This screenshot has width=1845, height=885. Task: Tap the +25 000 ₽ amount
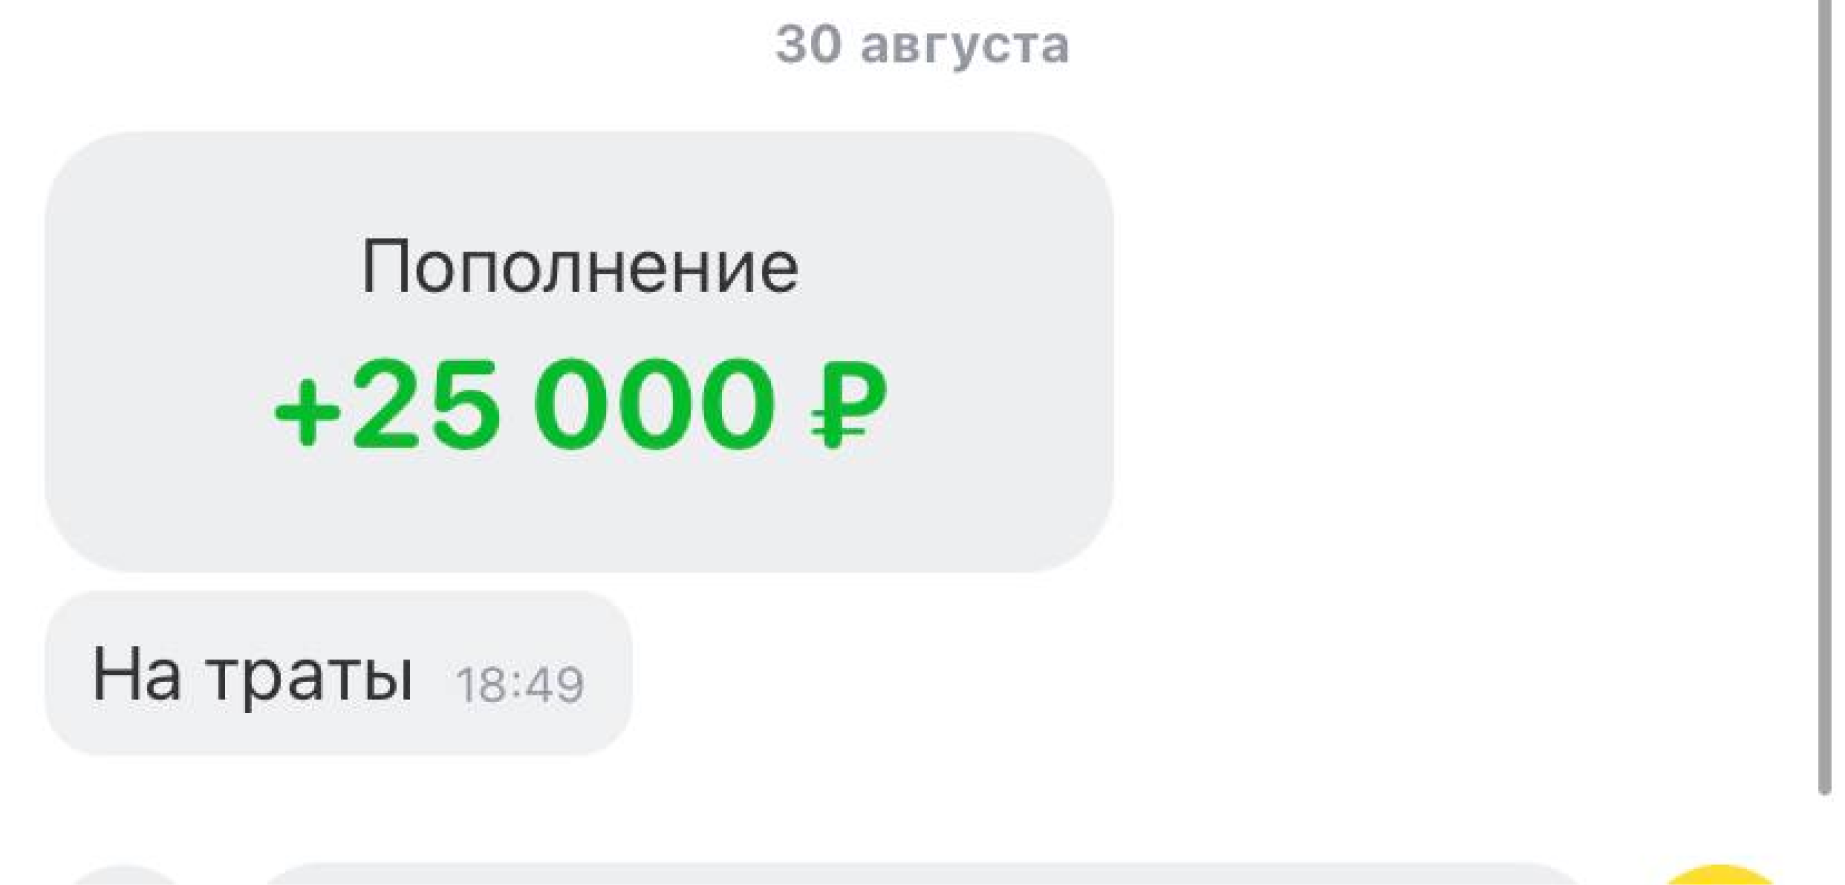click(580, 405)
